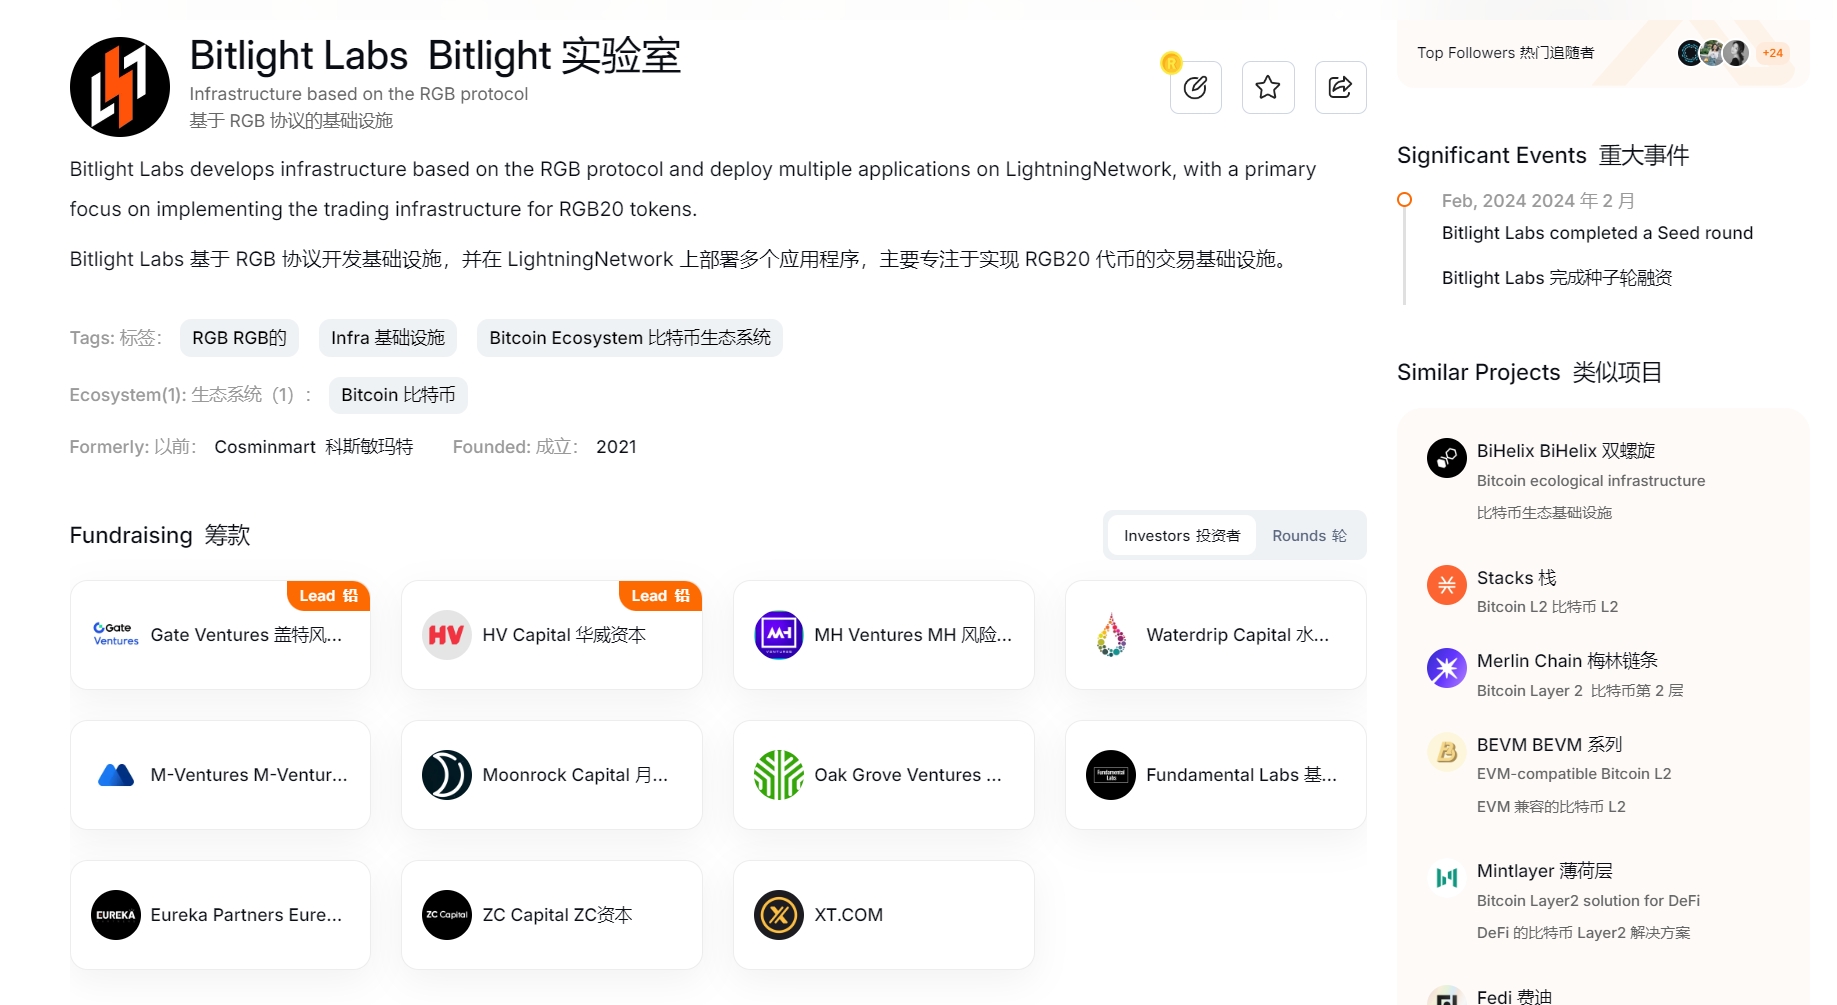Image resolution: width=1837 pixels, height=1005 pixels.
Task: Click the Fundamental Labs logo icon
Action: pos(1111,775)
